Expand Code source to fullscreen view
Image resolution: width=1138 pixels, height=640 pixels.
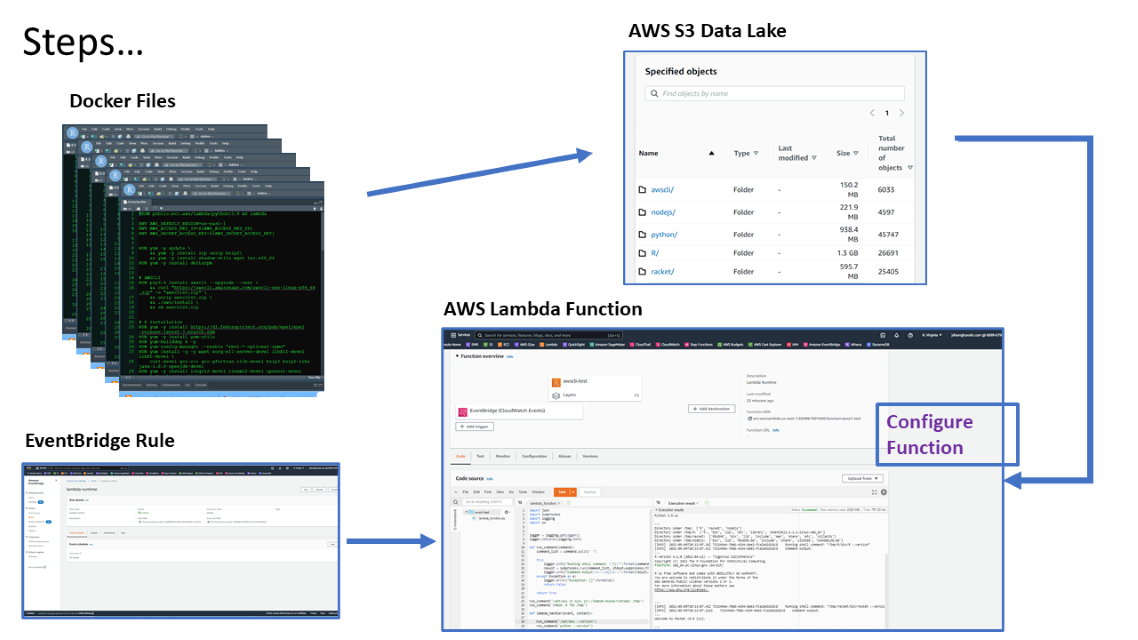coord(874,493)
